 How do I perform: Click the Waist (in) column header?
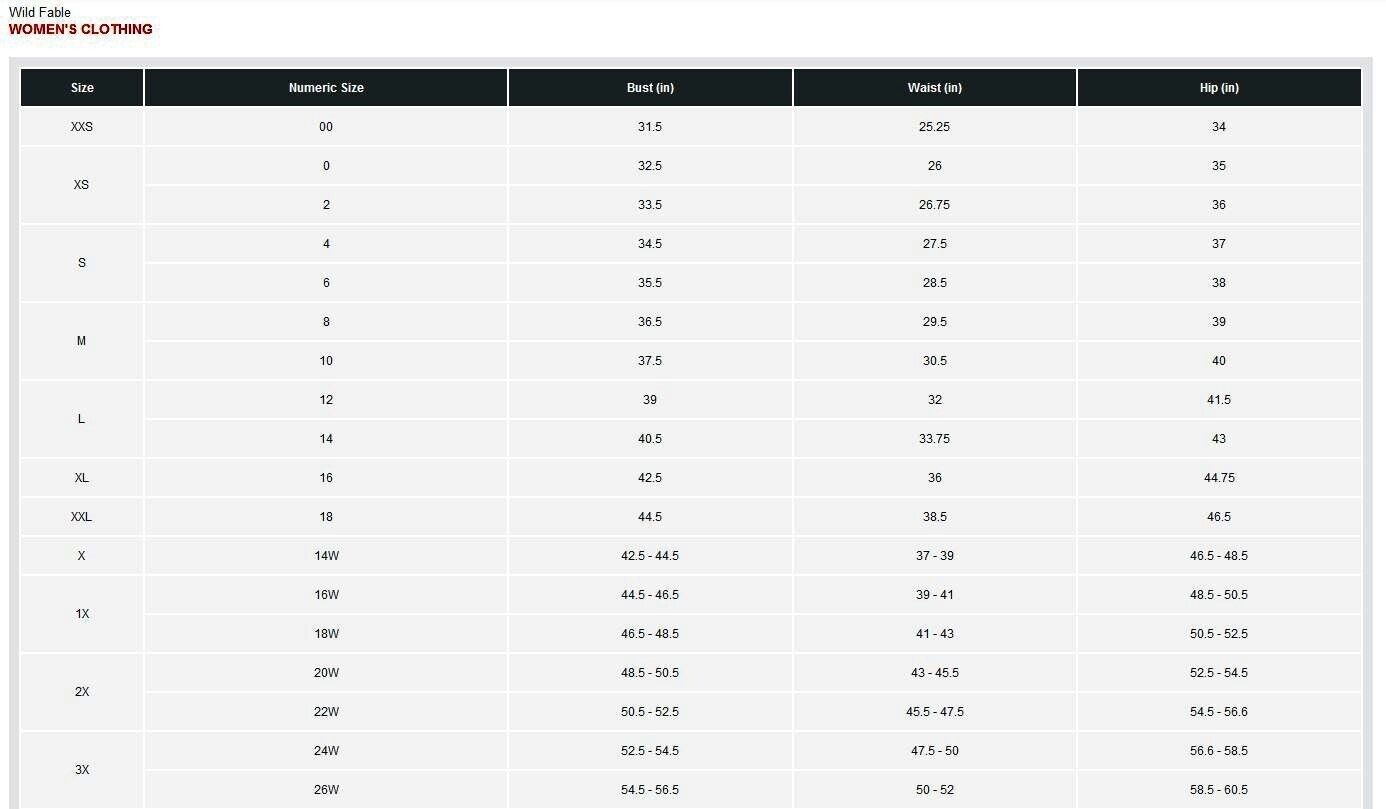point(935,88)
